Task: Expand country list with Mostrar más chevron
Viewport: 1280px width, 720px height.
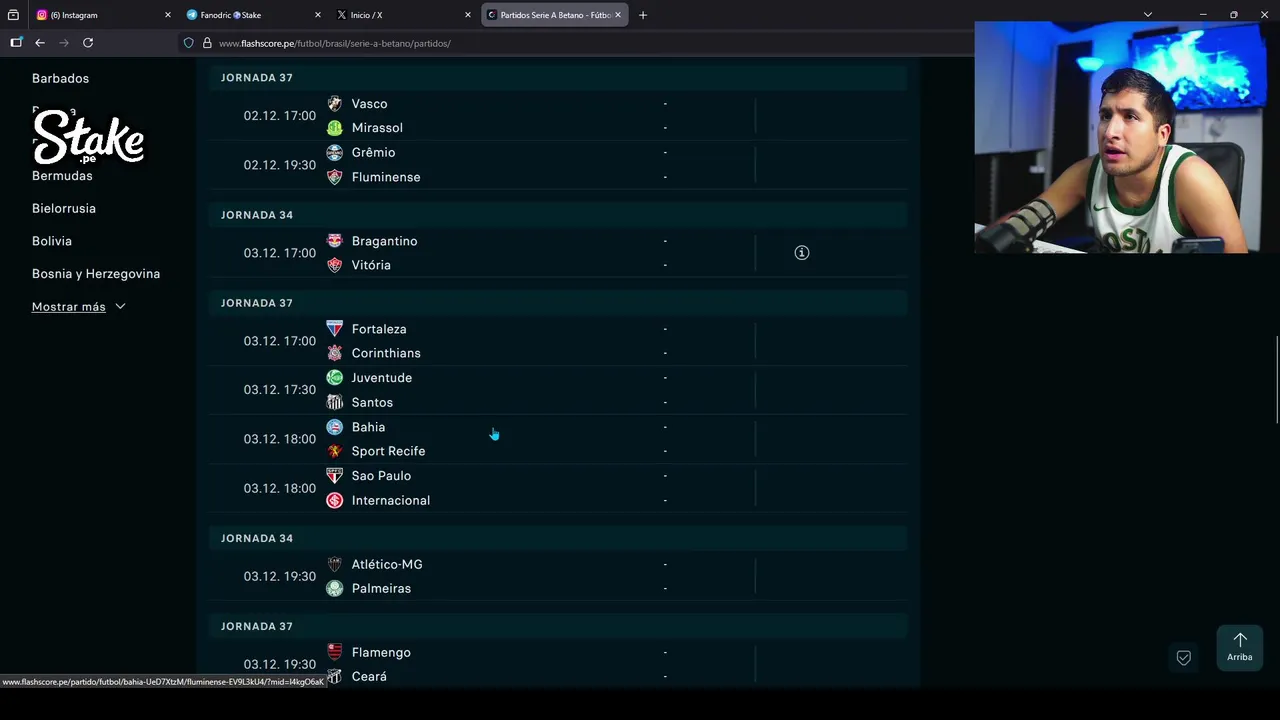Action: 120,307
